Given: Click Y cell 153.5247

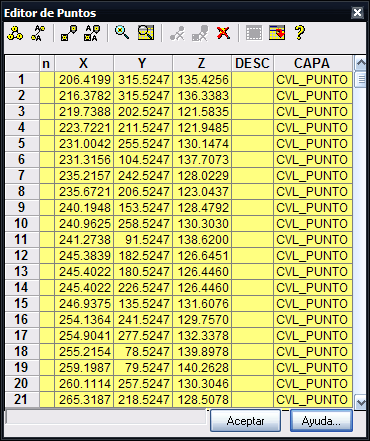Looking at the screenshot, I should click(x=143, y=207).
